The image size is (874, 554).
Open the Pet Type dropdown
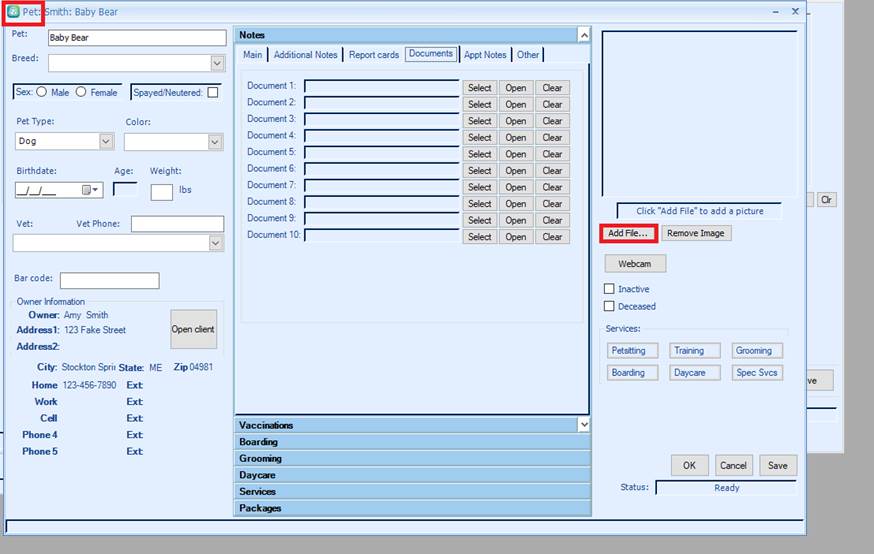point(106,142)
